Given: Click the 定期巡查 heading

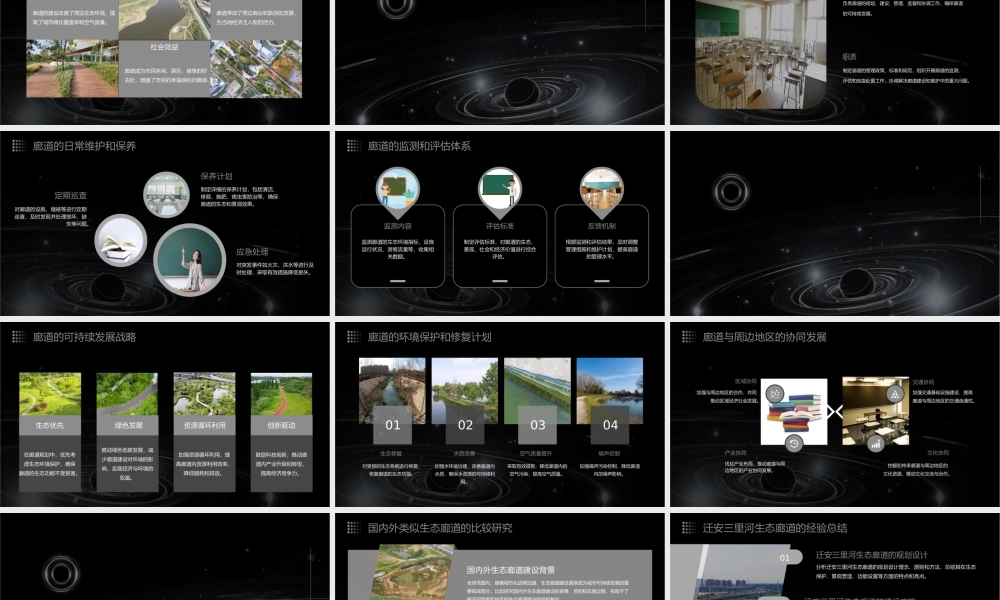Looking at the screenshot, I should click(x=70, y=195).
